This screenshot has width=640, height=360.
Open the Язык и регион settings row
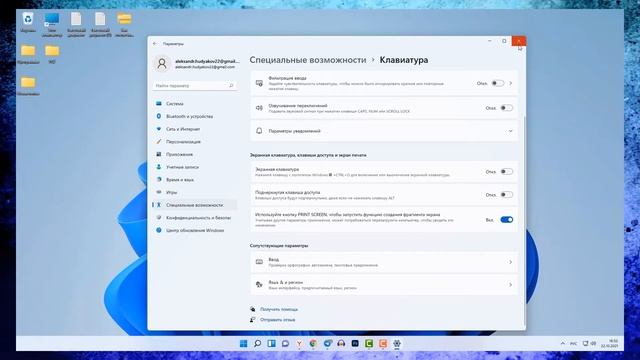(384, 285)
